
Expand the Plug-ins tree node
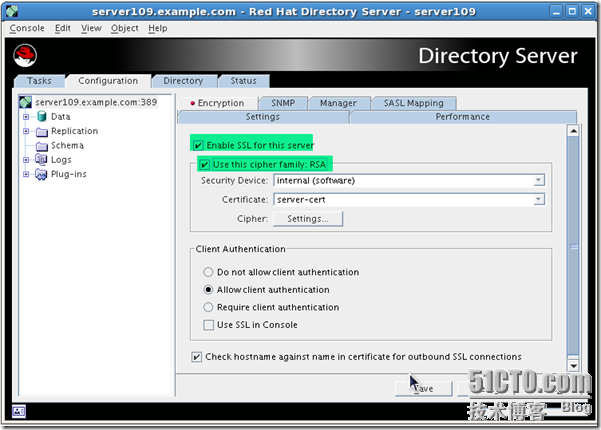pos(26,174)
